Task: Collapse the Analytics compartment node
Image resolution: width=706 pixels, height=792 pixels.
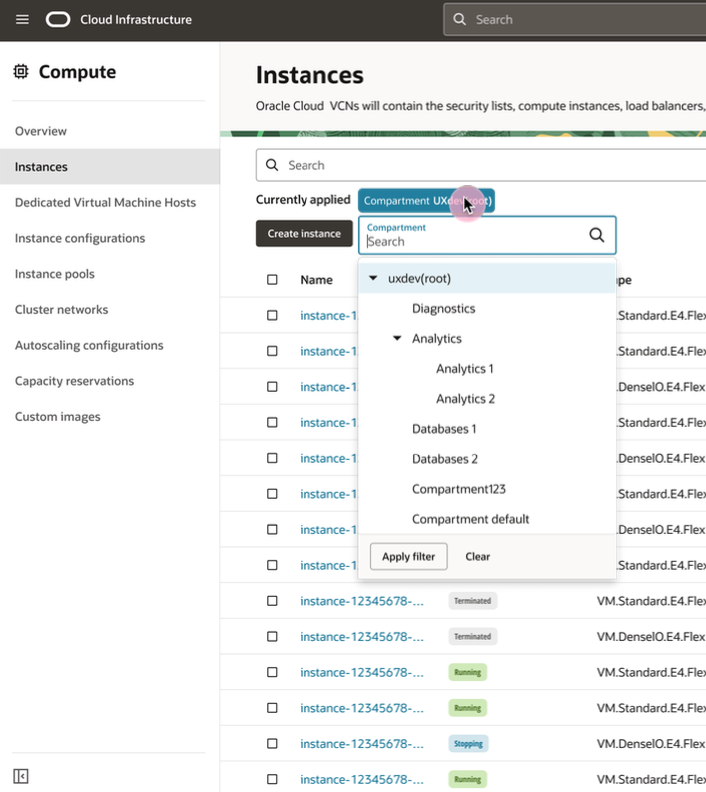Action: click(x=397, y=339)
